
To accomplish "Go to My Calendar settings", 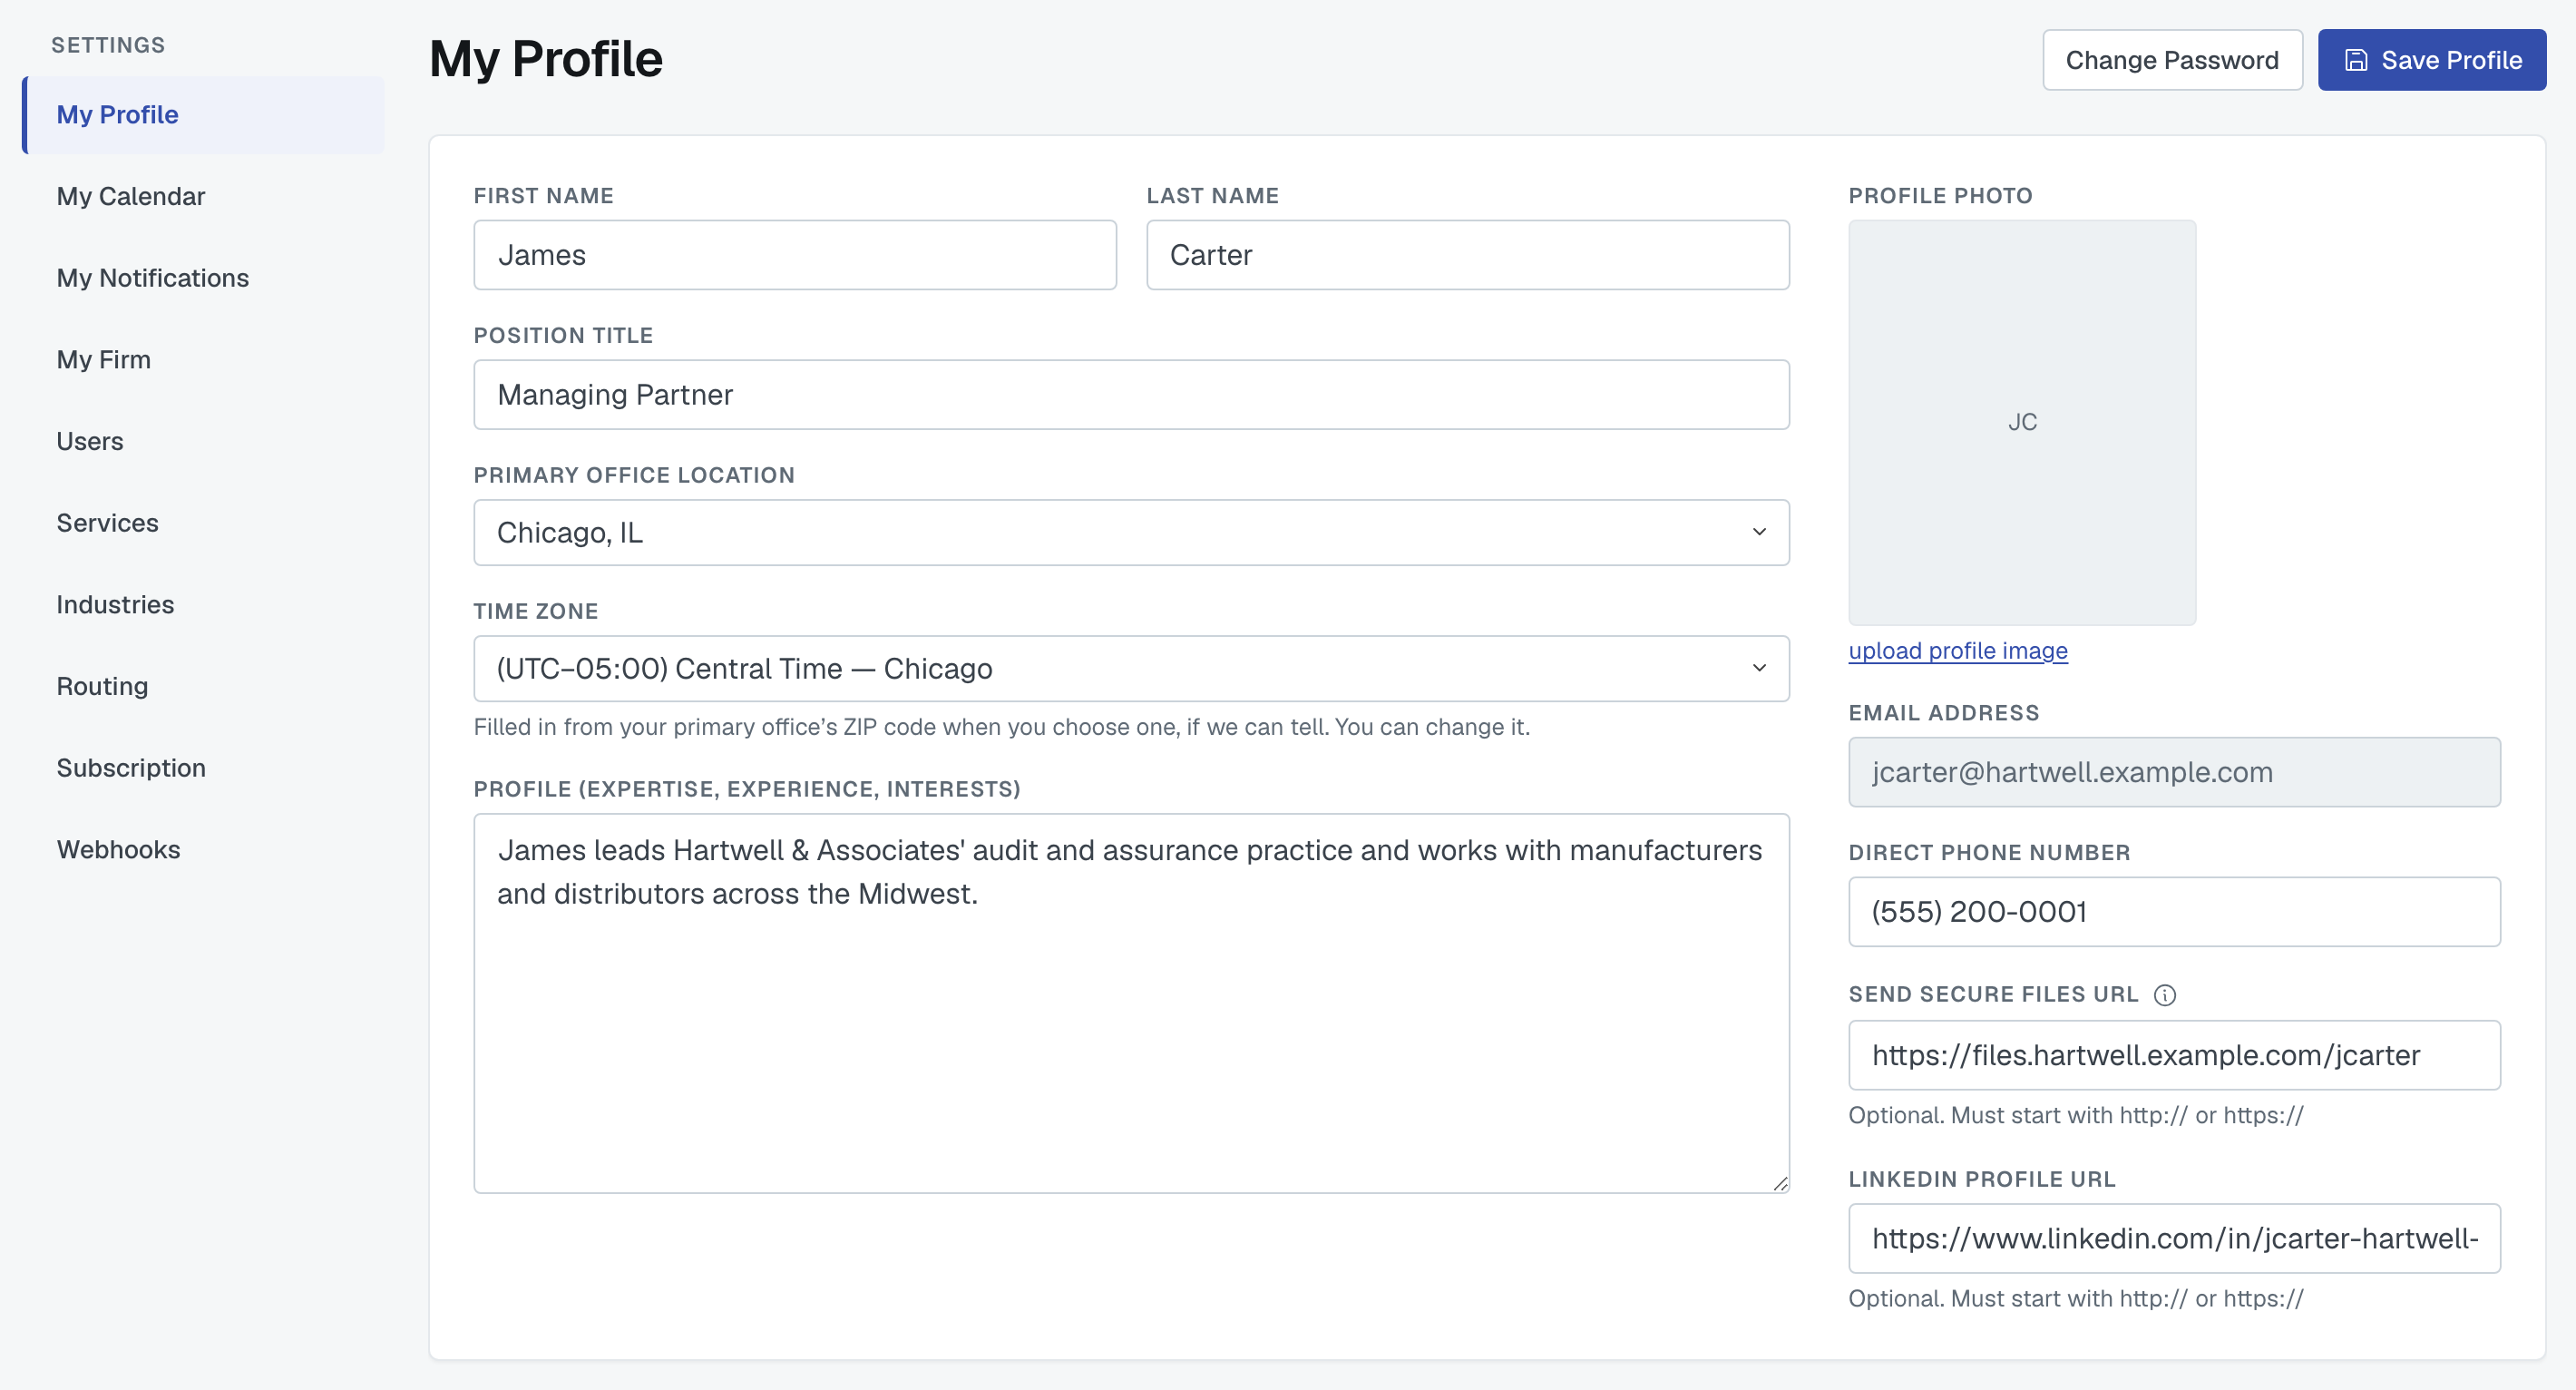I will coord(203,196).
